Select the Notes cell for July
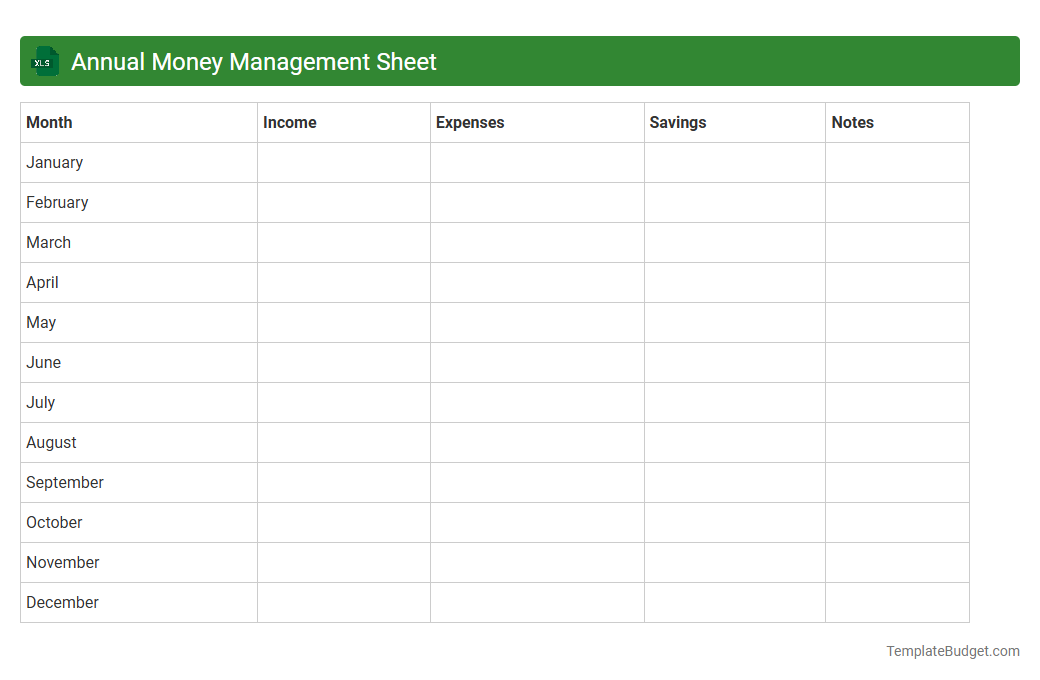This screenshot has height=680, width=1040. (x=896, y=402)
